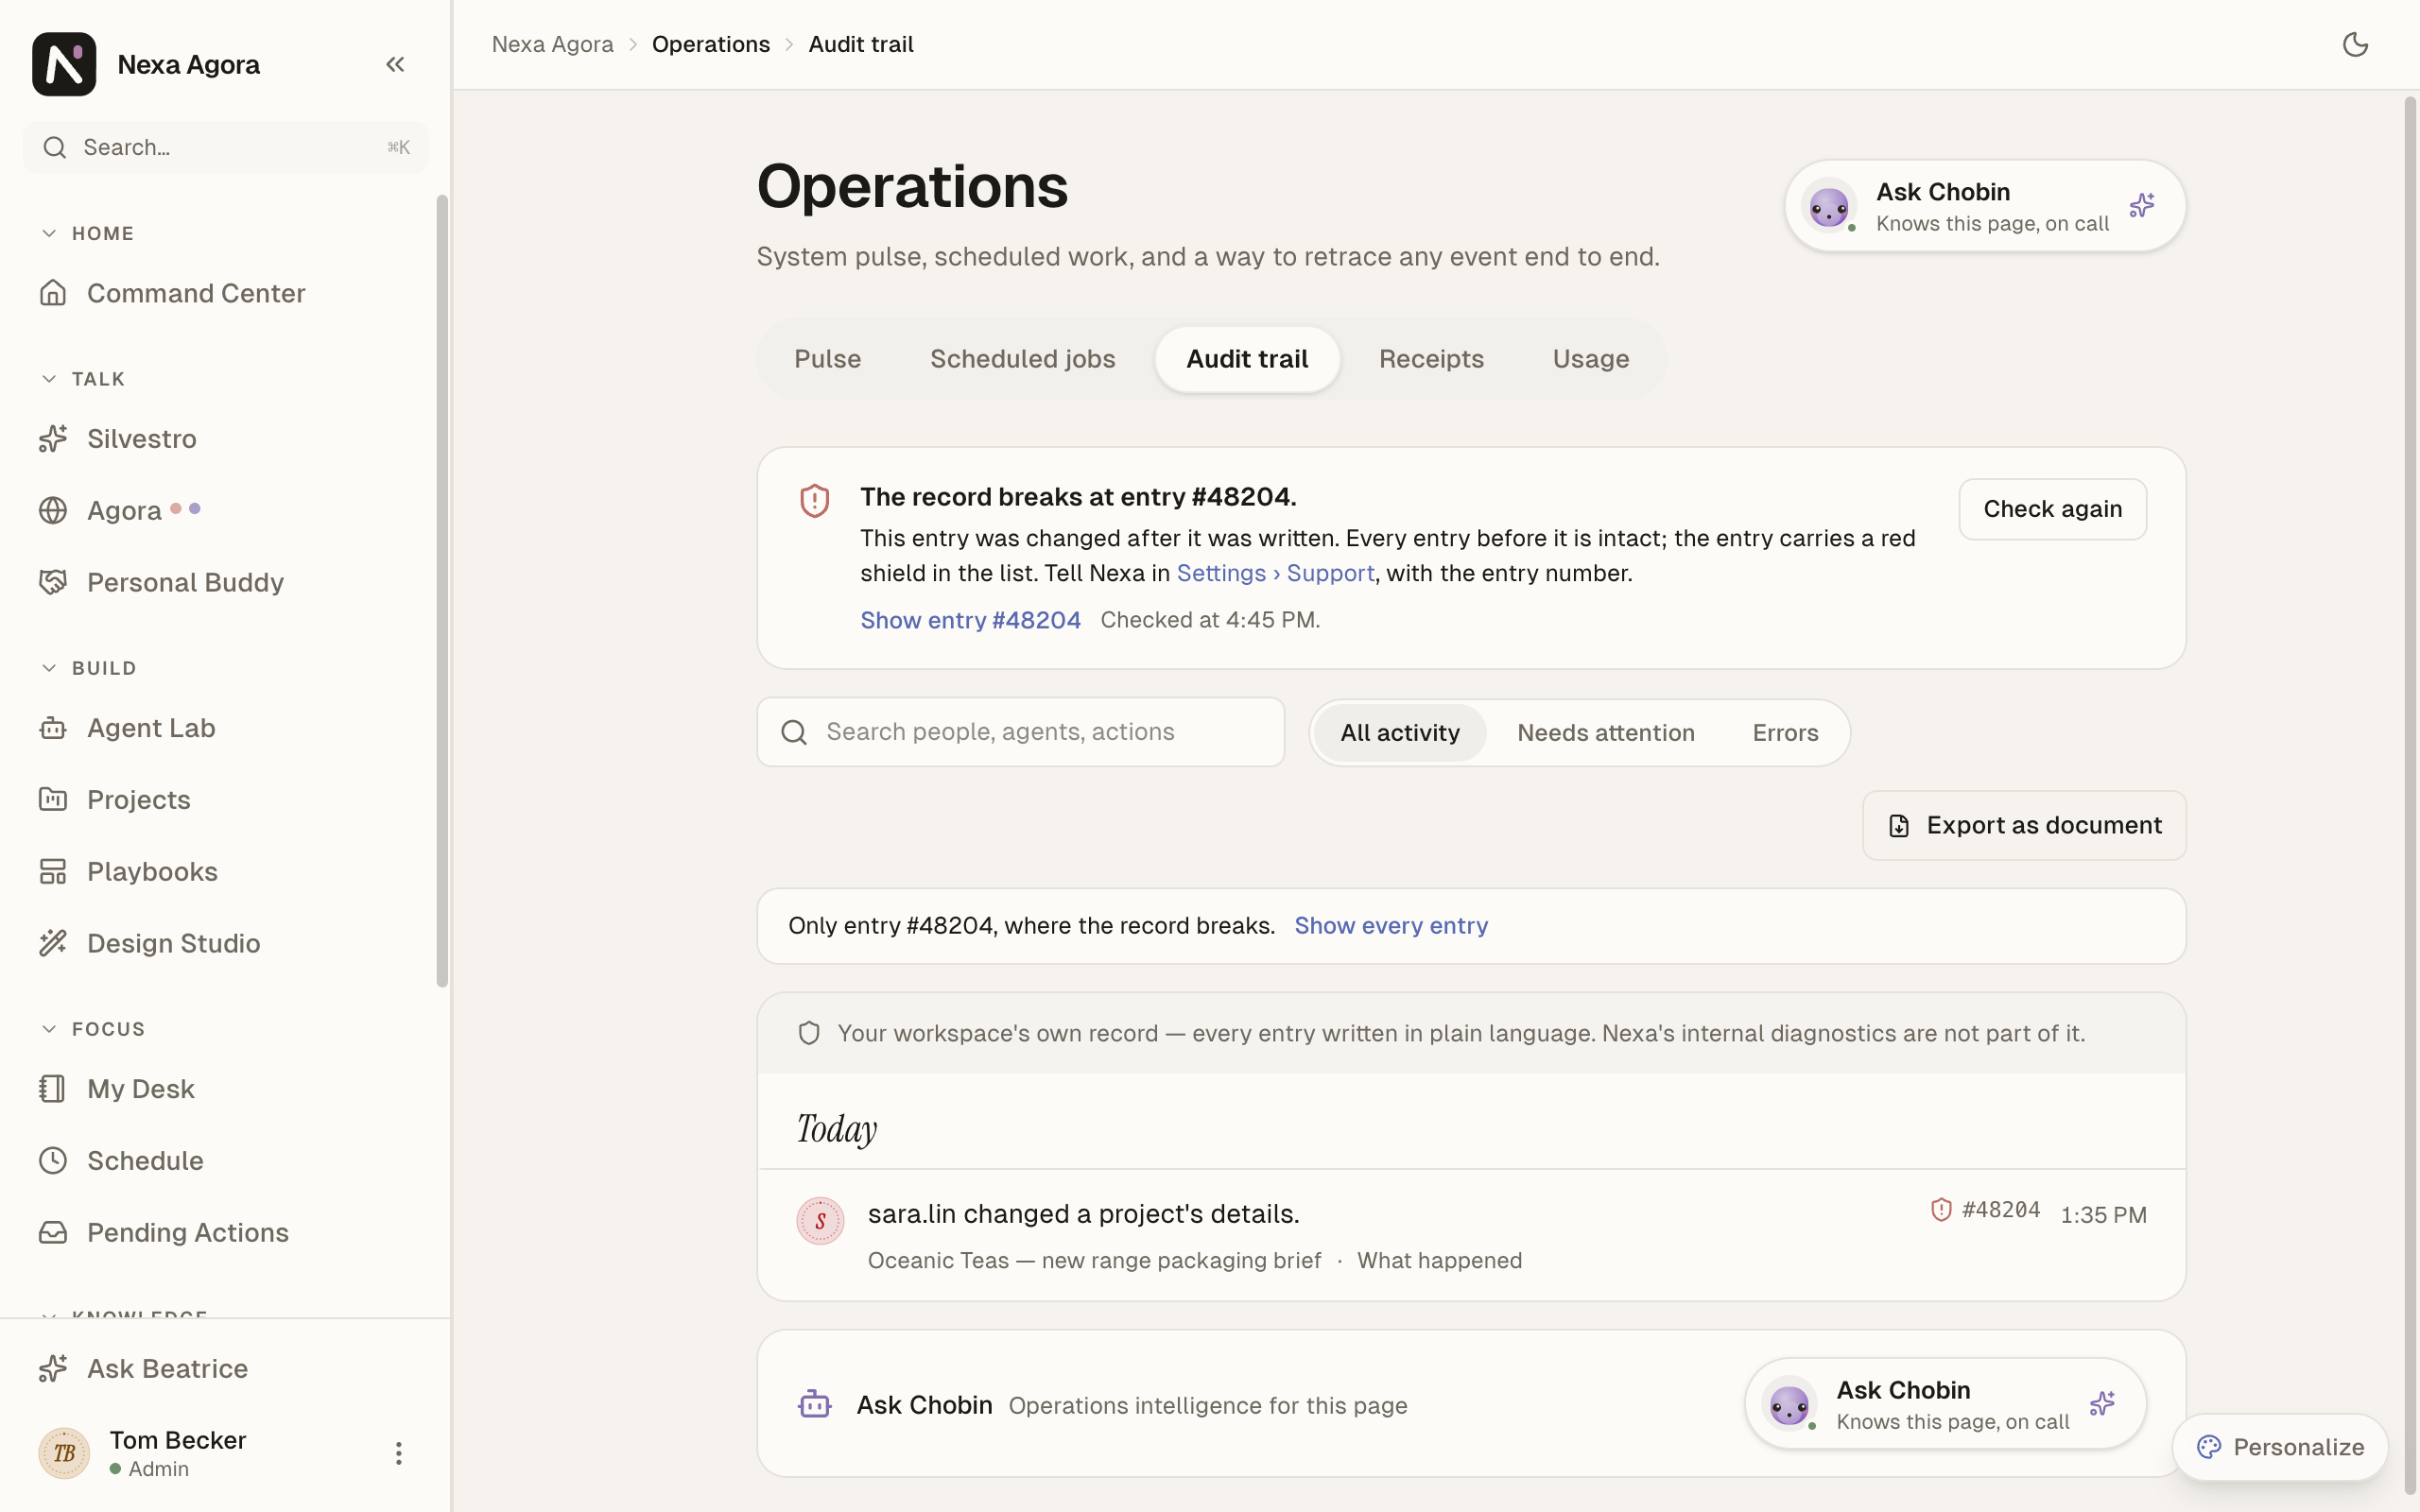Open Ask Chobin pill in bottom card
This screenshot has width=2420, height=1512.
coord(1945,1404)
